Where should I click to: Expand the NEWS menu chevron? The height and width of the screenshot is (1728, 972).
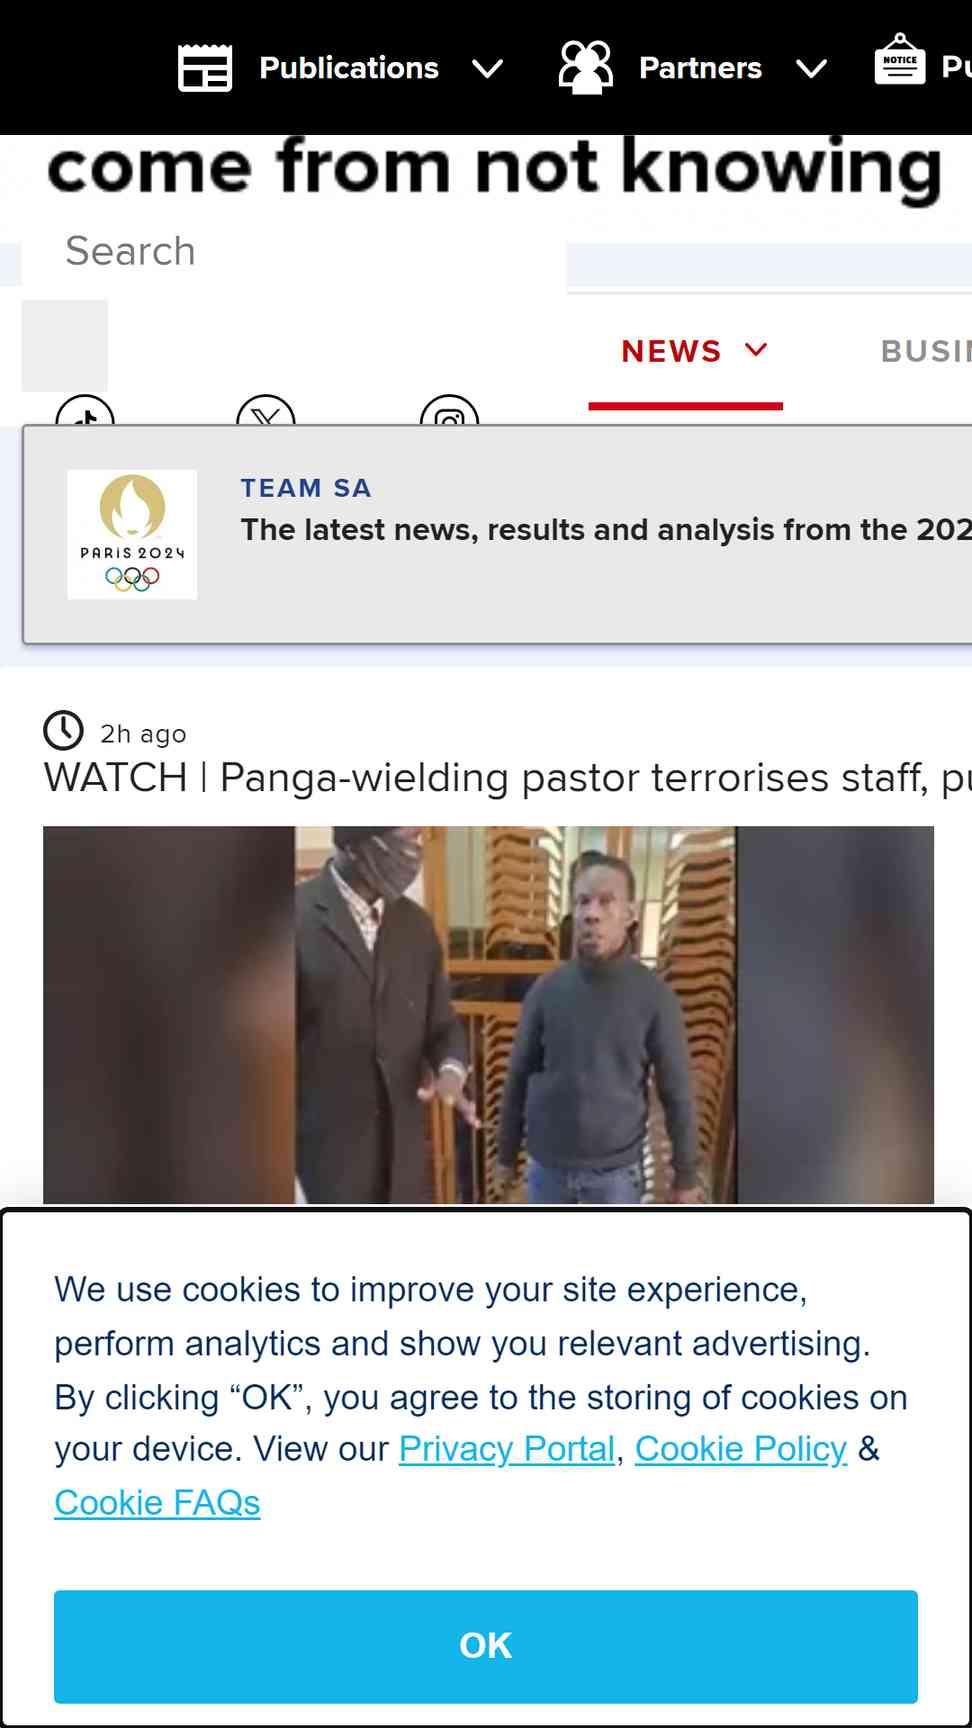[757, 349]
